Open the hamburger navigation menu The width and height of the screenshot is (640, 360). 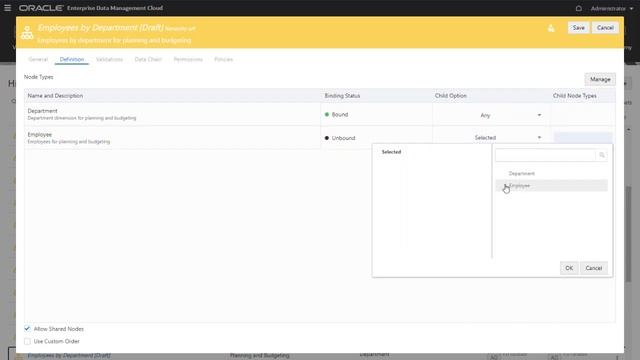pos(7,8)
